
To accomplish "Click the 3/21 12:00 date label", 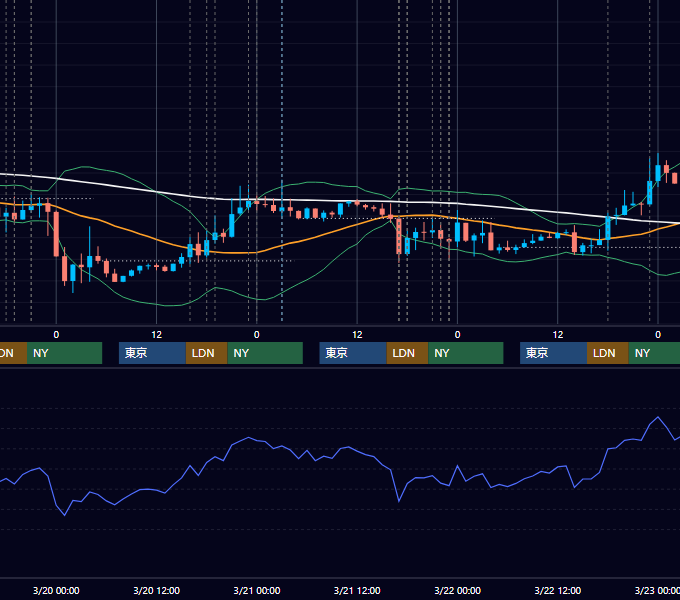I will [357, 590].
